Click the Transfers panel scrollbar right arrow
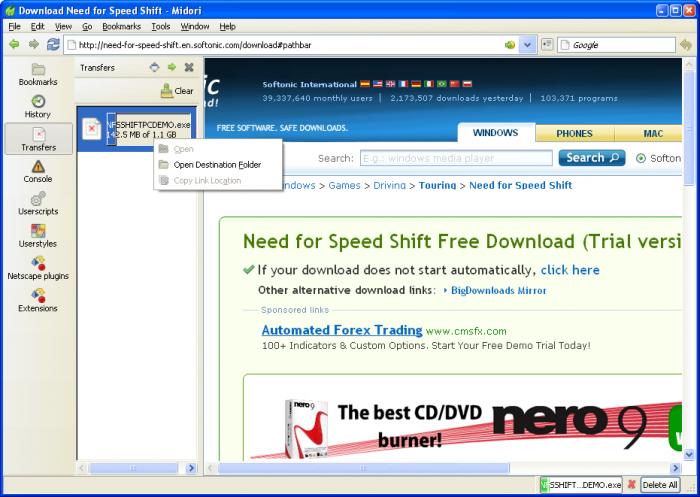700x497 pixels. [191, 468]
